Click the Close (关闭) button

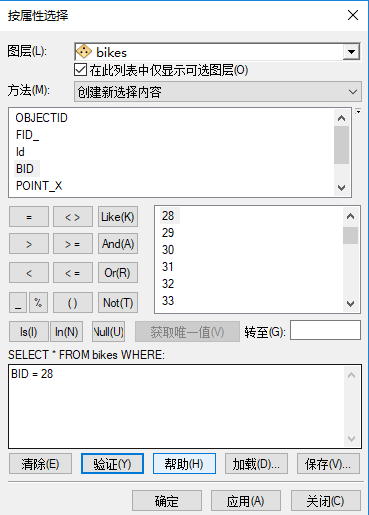[326, 501]
